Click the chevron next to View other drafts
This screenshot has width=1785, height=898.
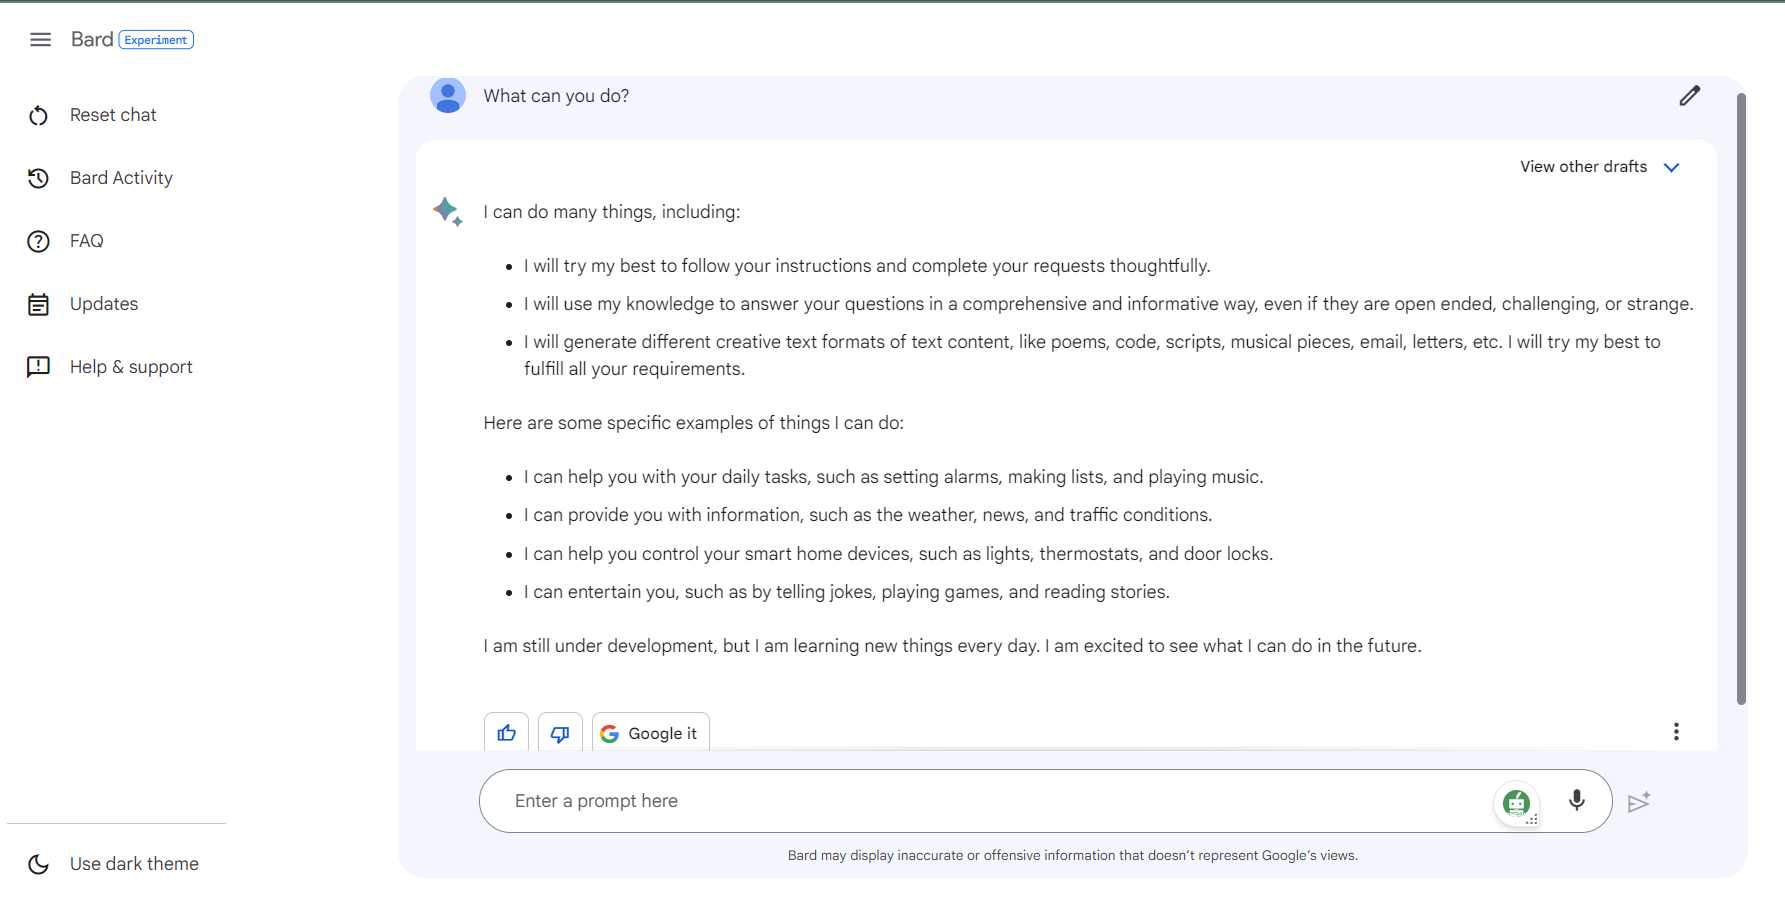coord(1671,168)
